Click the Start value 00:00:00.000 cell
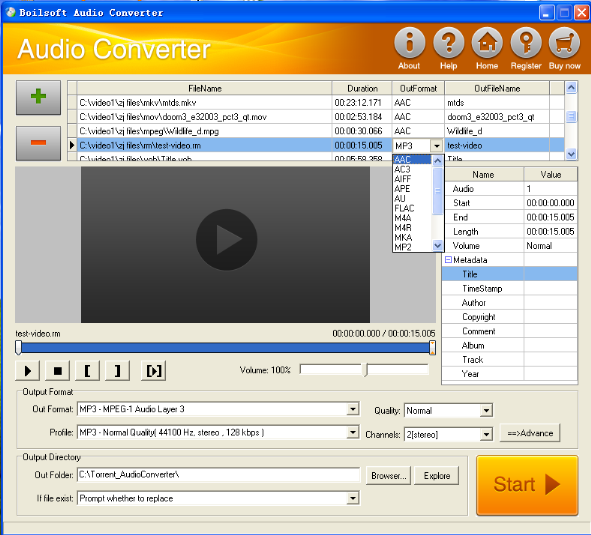Image resolution: width=591 pixels, height=535 pixels. pyautogui.click(x=550, y=203)
